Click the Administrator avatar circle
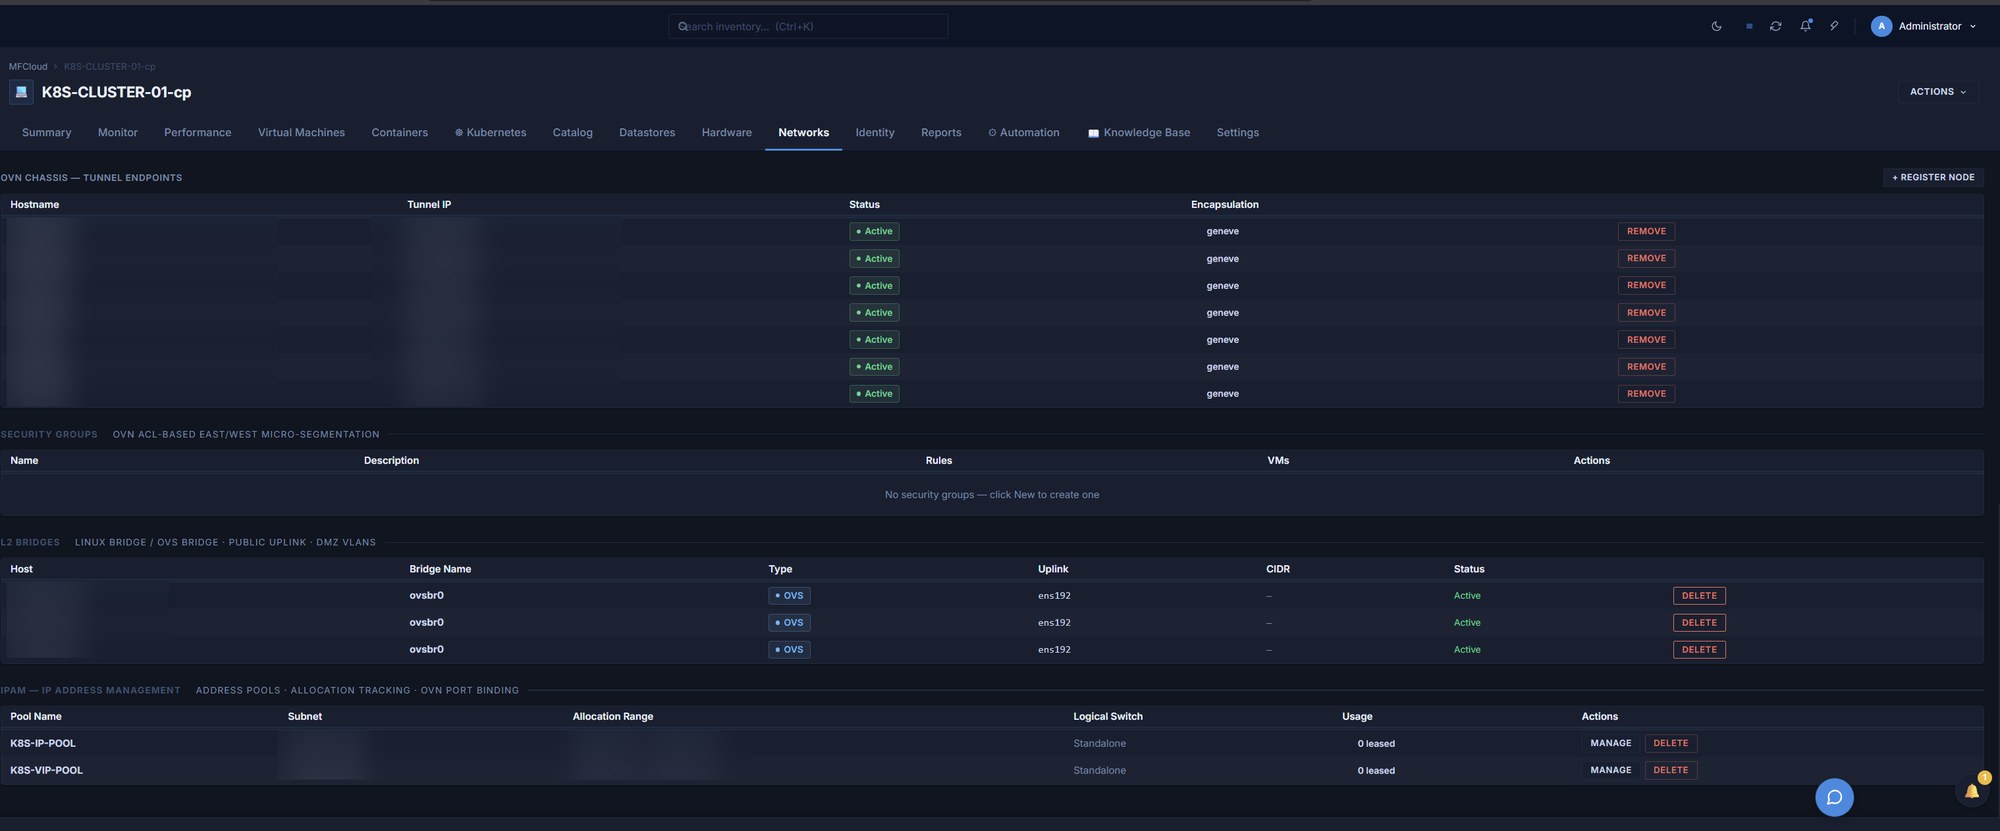This screenshot has width=2000, height=831. pyautogui.click(x=1881, y=26)
